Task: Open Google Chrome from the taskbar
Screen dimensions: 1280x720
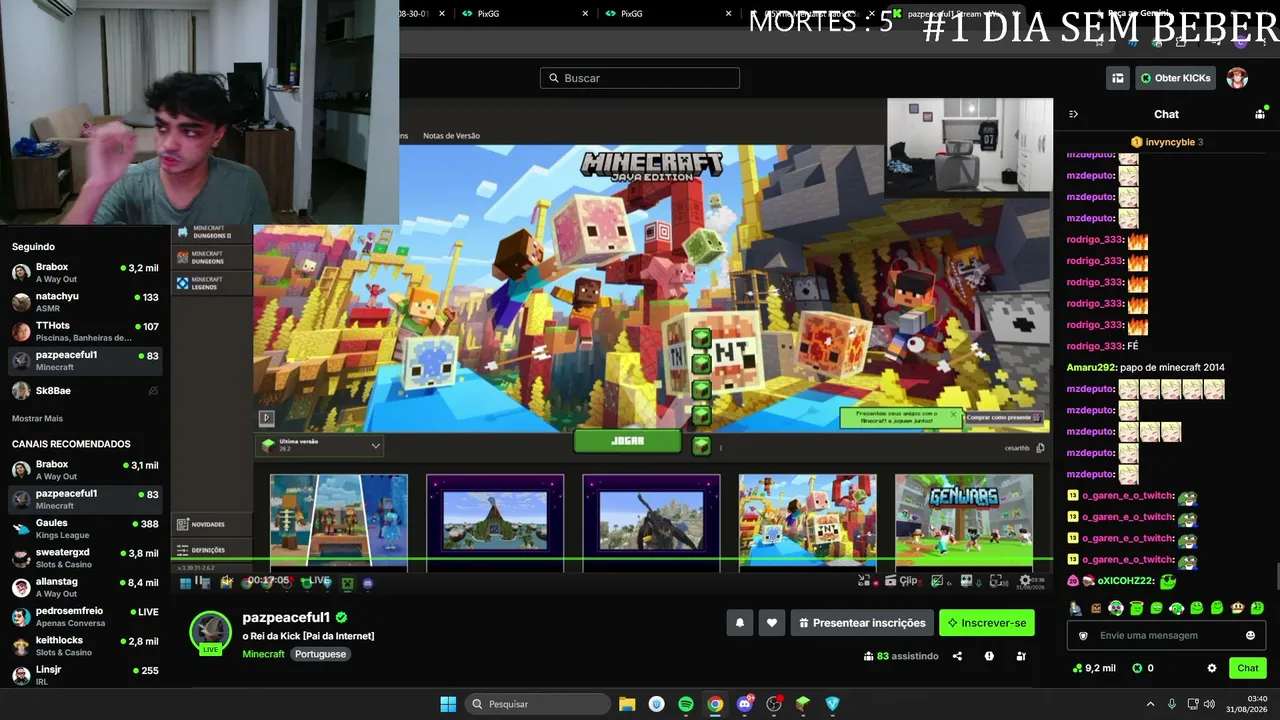Action: 715,704
